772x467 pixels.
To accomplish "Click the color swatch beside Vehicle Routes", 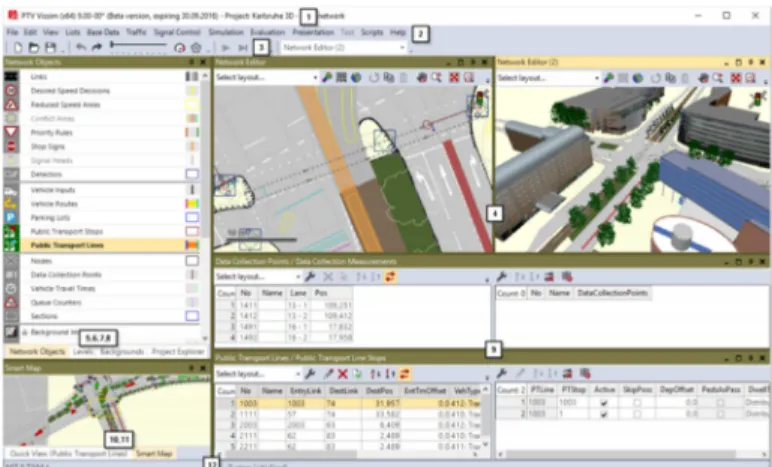I will (x=192, y=204).
